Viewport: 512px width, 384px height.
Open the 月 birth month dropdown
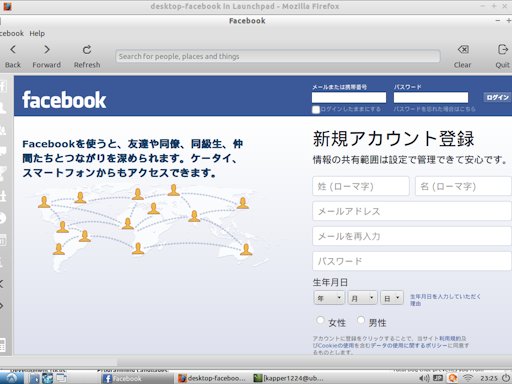(362, 298)
